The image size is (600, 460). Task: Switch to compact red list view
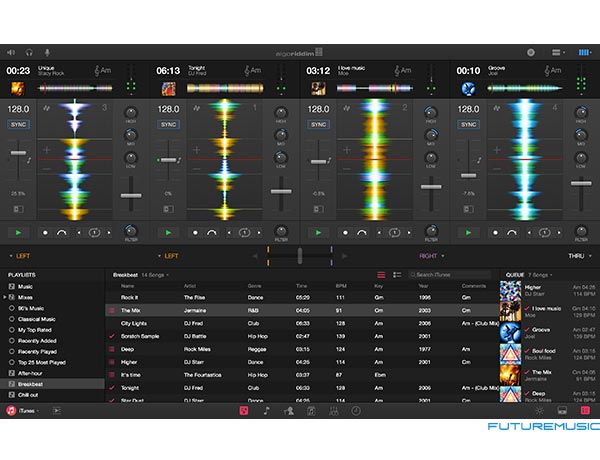381,275
